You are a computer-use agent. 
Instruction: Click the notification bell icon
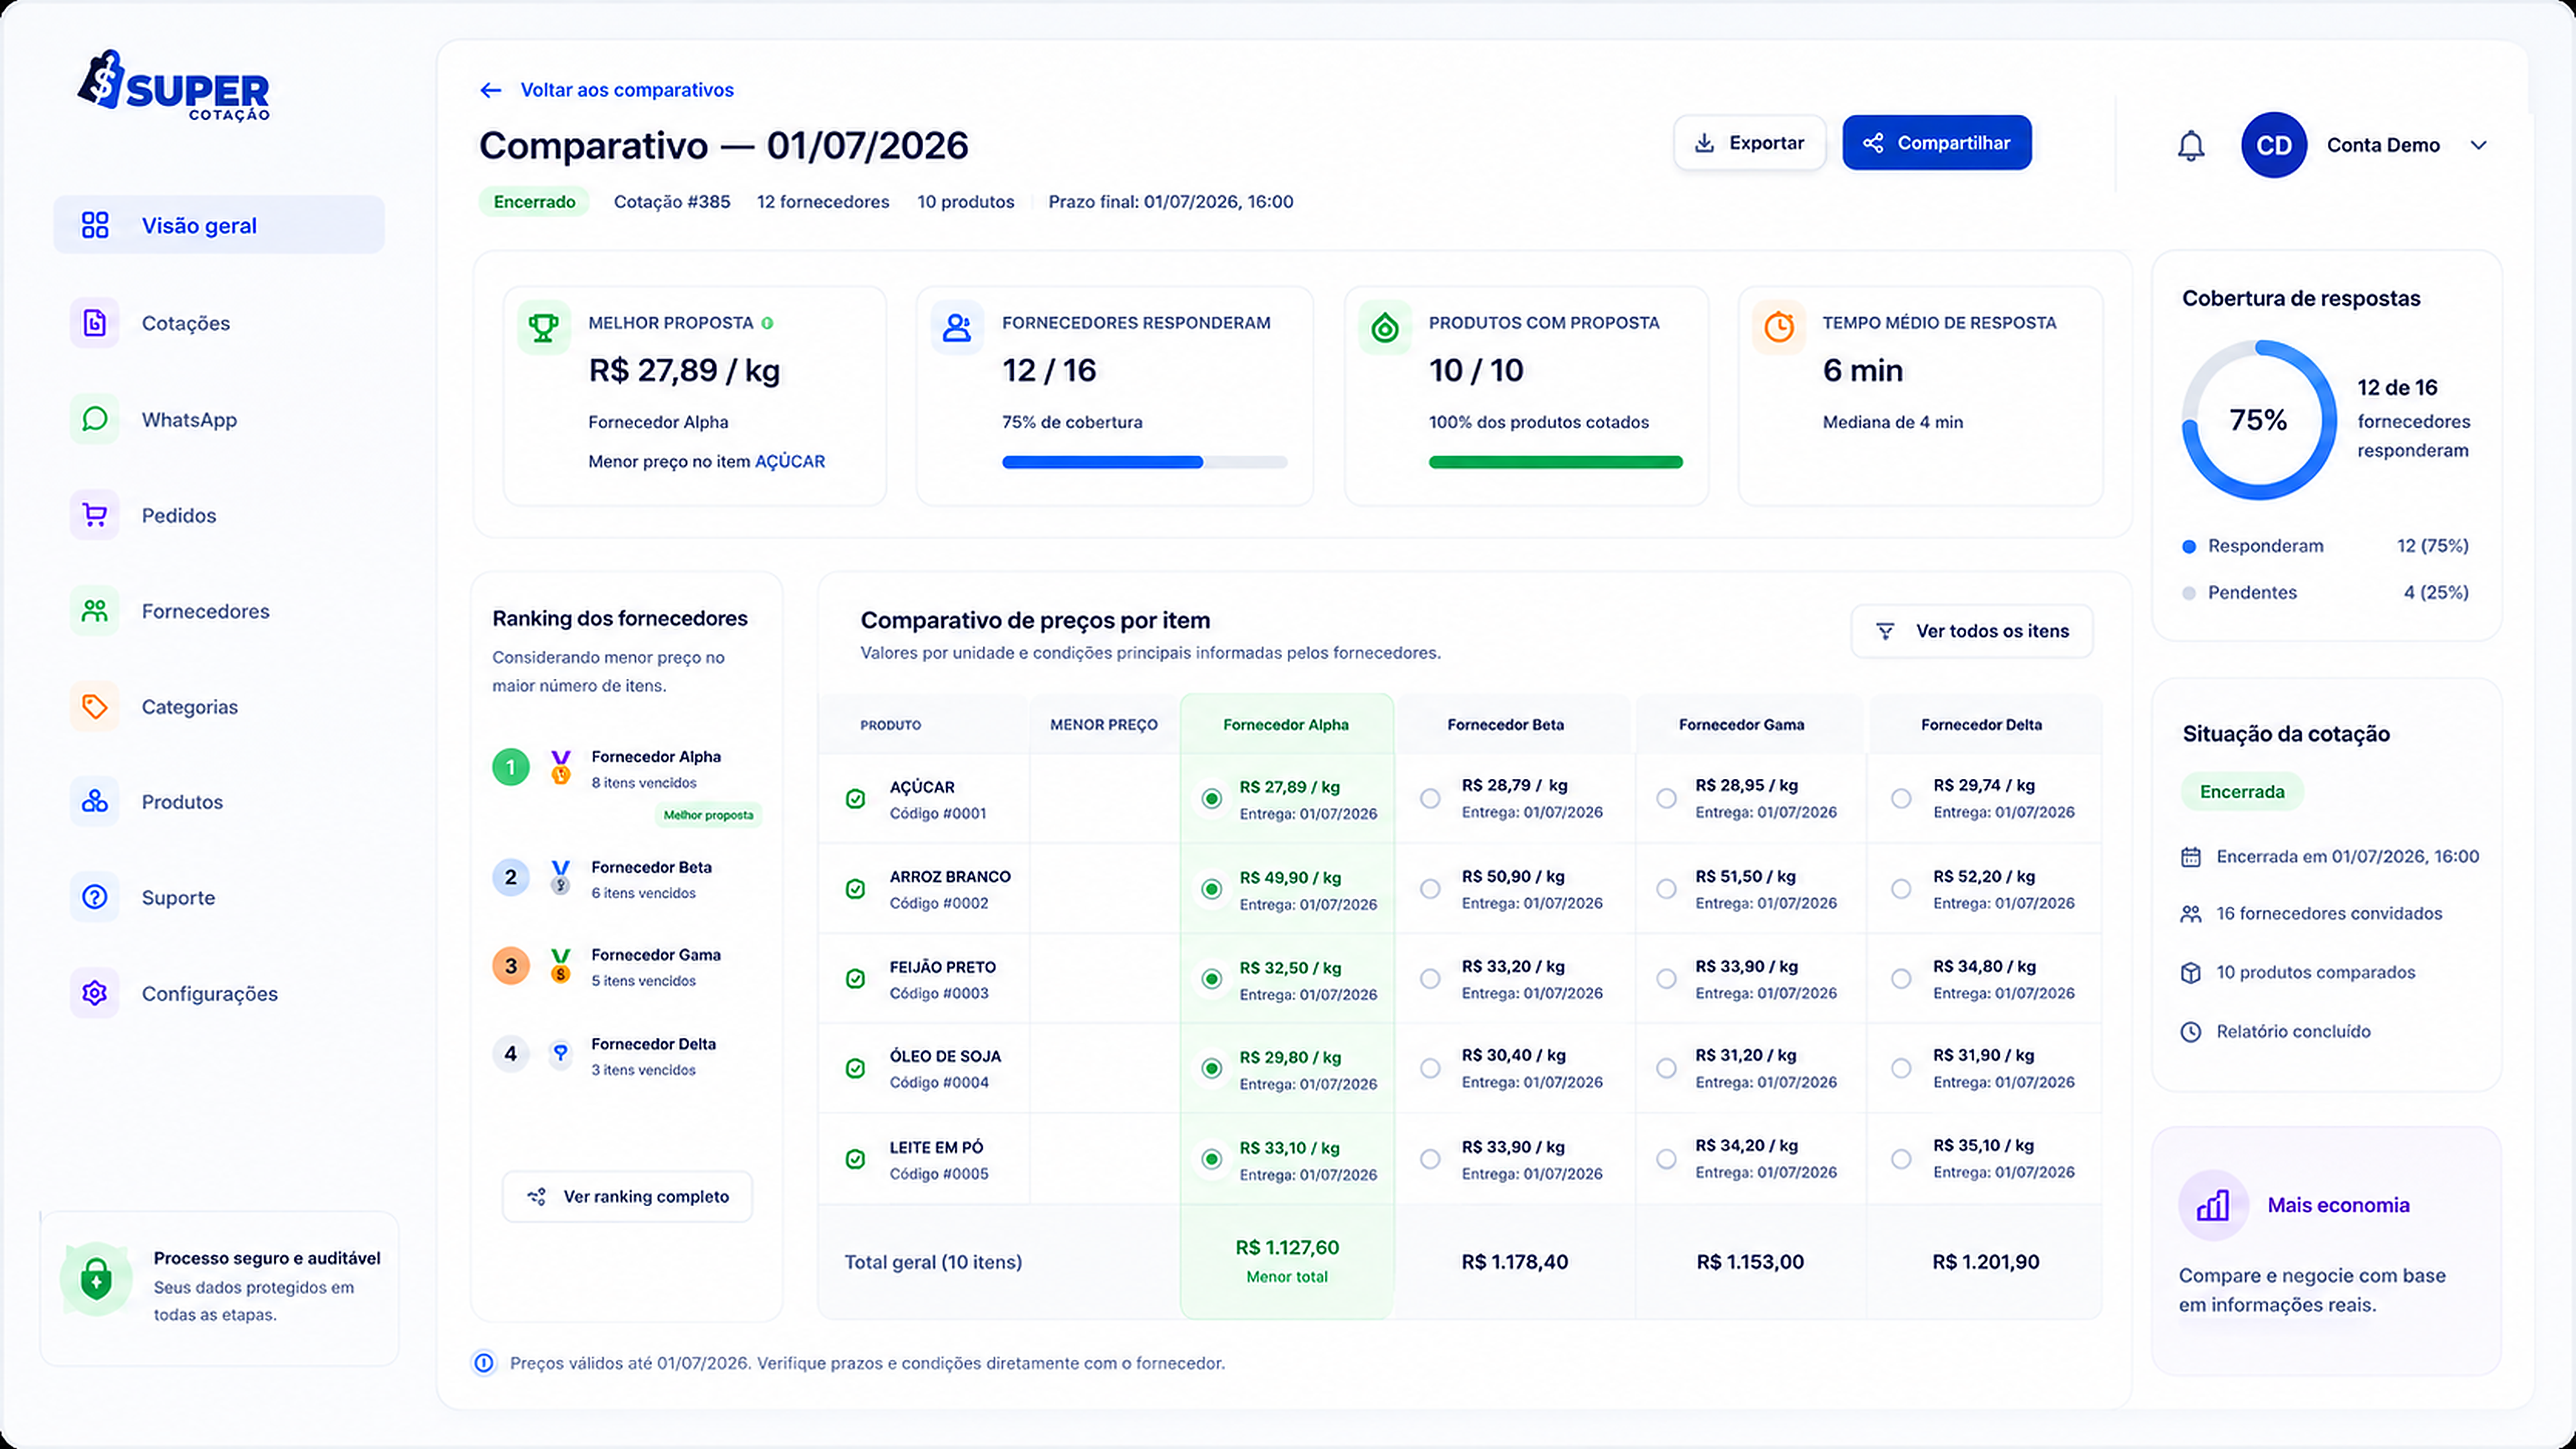click(x=2190, y=146)
